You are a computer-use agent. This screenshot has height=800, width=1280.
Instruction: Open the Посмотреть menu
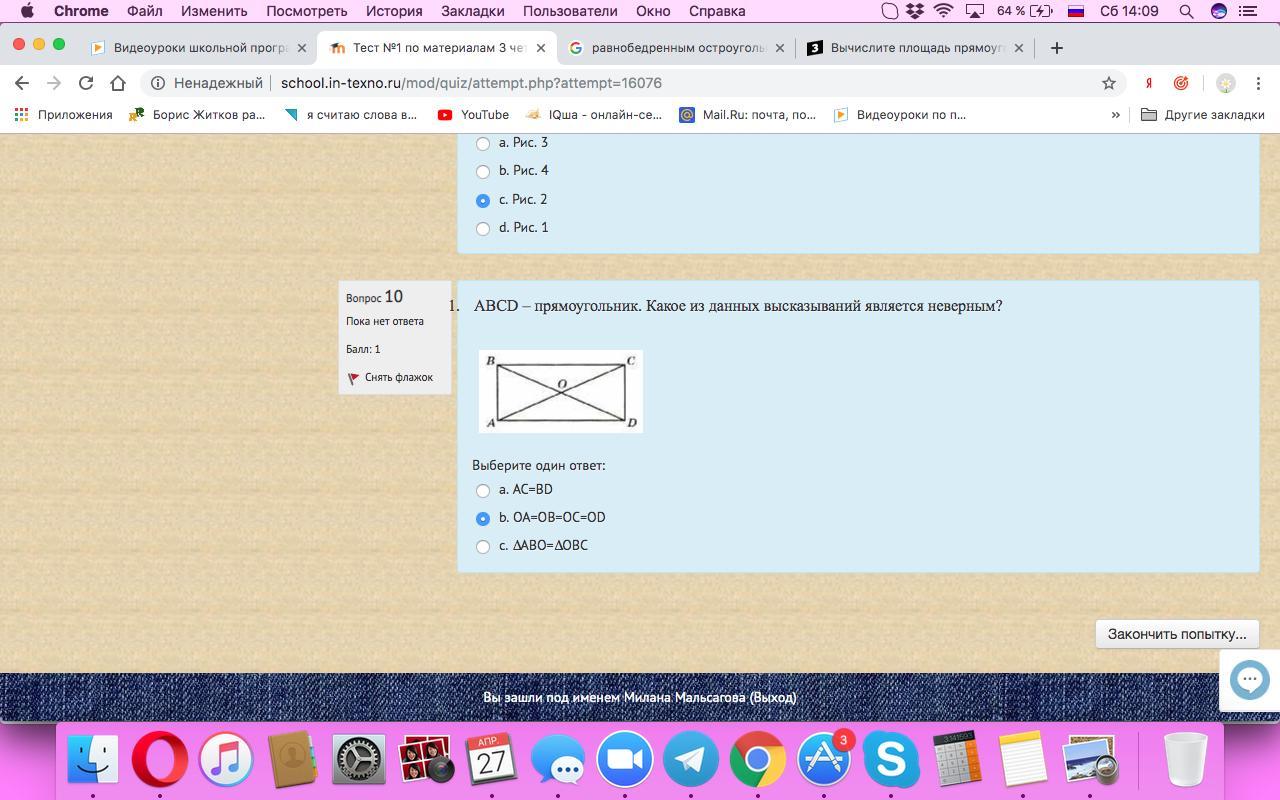306,11
